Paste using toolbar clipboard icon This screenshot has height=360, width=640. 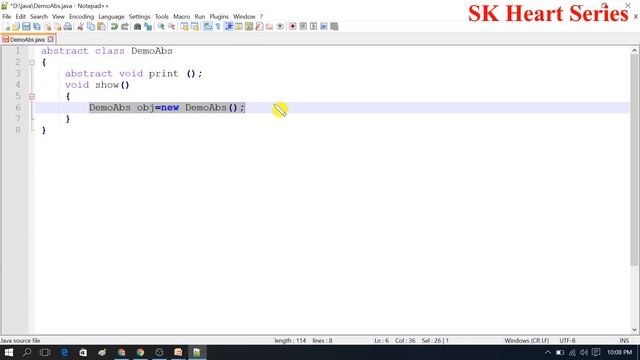pos(101,27)
